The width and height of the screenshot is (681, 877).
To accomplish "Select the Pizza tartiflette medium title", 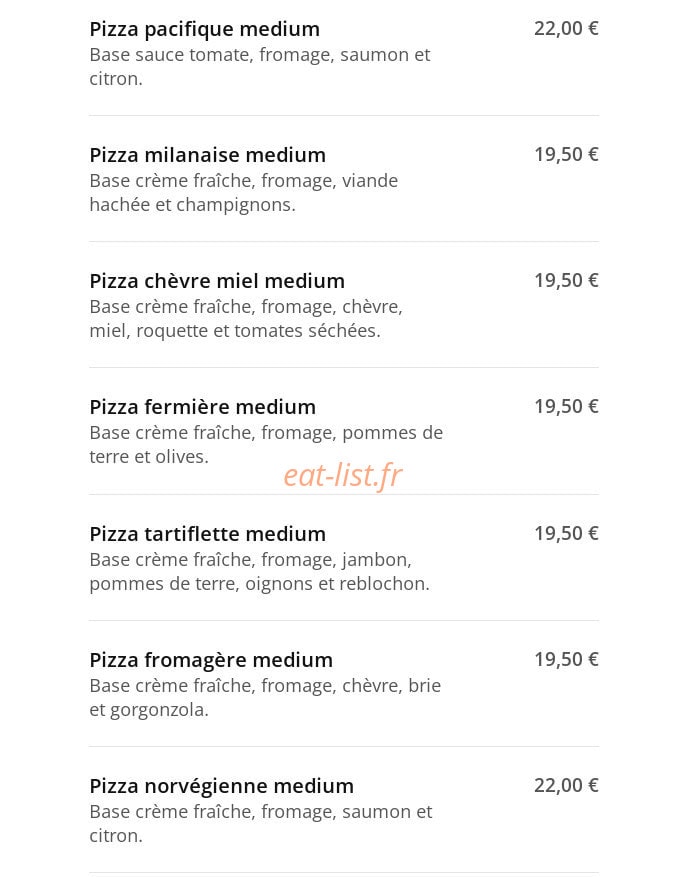I will click(207, 534).
